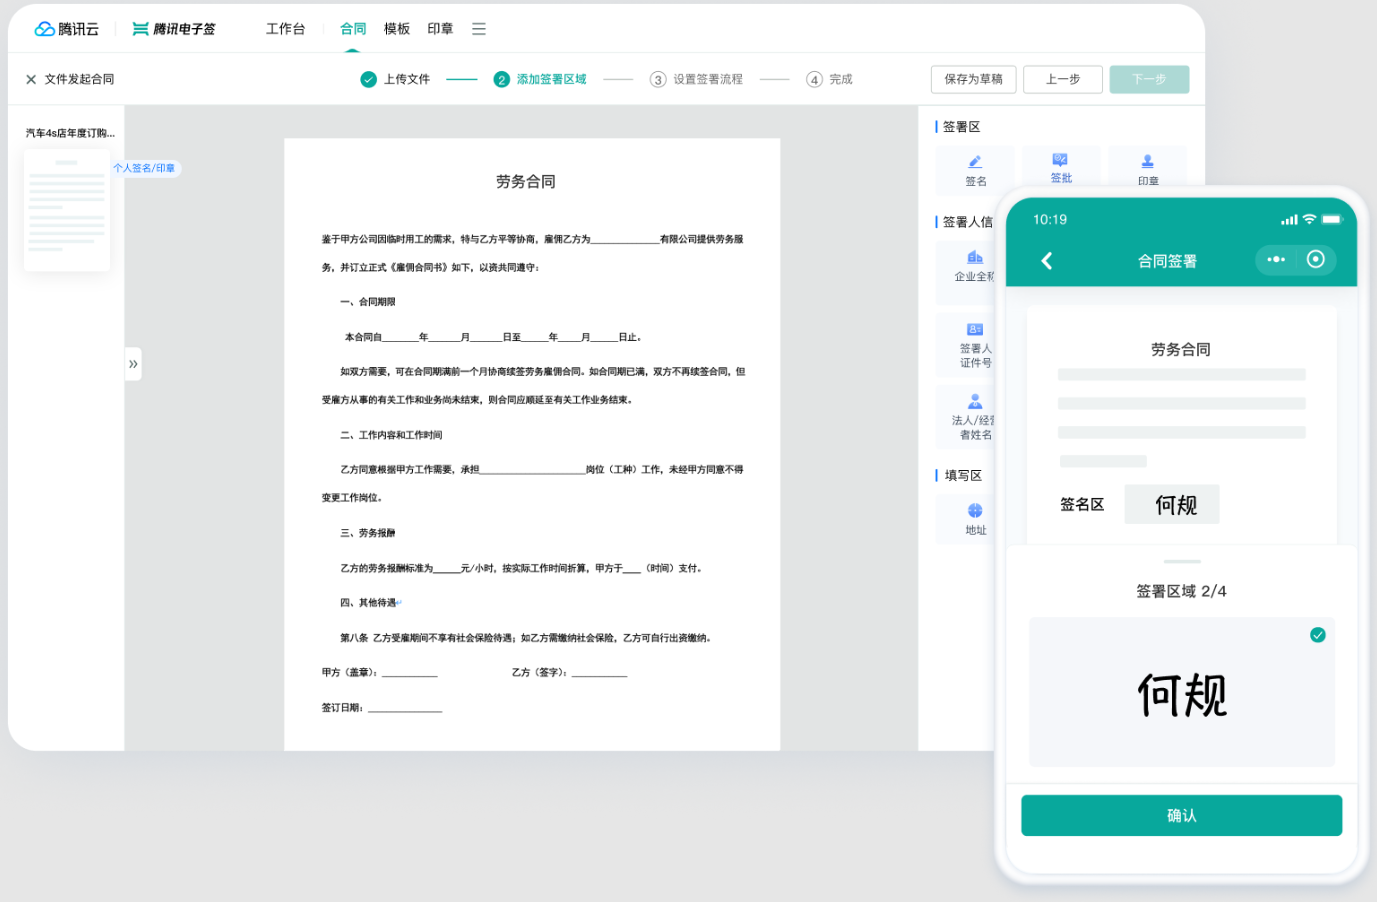This screenshot has height=902, width=1377.
Task: Select the document page thumbnail
Action: [x=67, y=210]
